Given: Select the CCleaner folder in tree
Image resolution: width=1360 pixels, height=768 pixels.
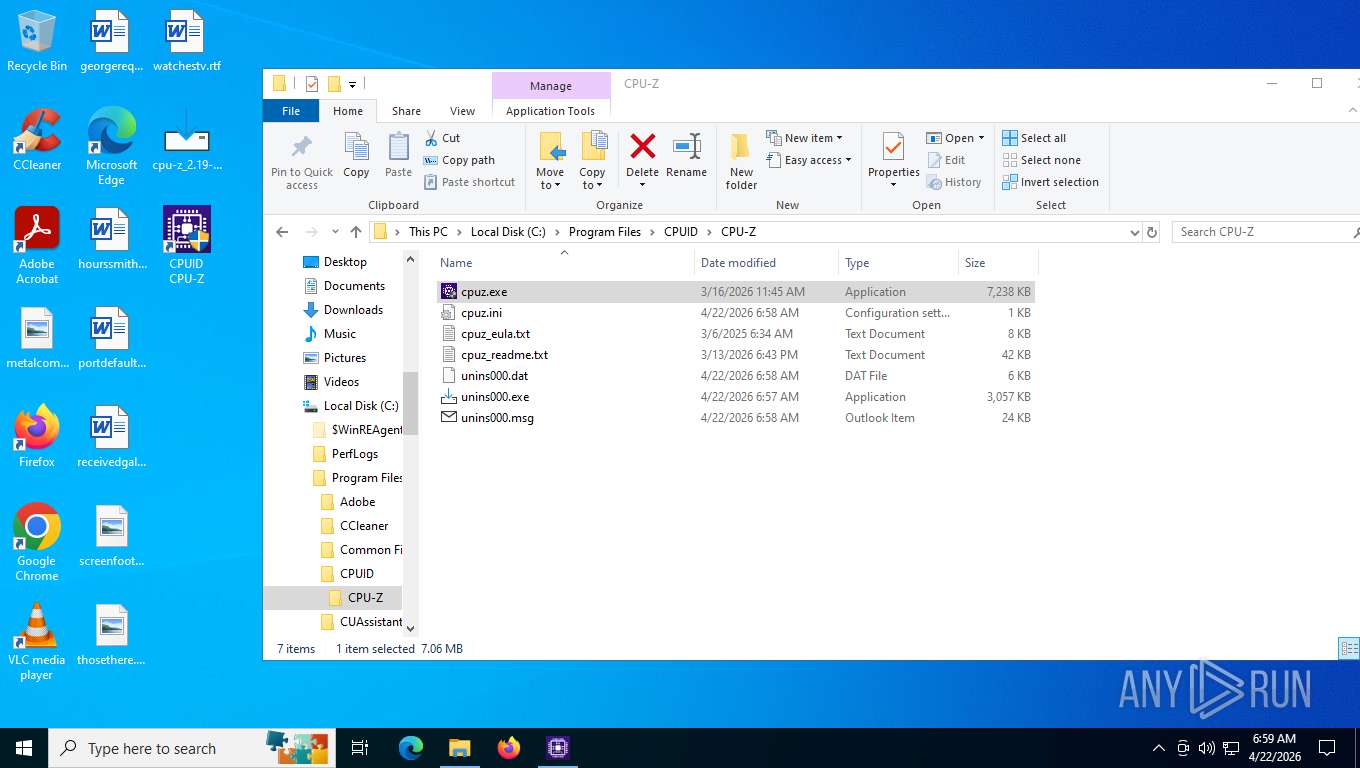Looking at the screenshot, I should (353, 526).
